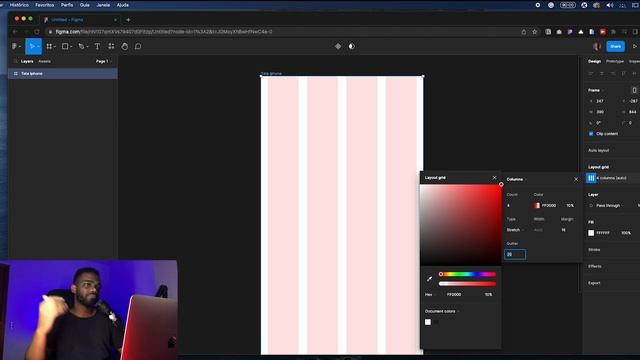Image resolution: width=640 pixels, height=360 pixels.
Task: Open the Figma main menu icon
Action: [14, 47]
